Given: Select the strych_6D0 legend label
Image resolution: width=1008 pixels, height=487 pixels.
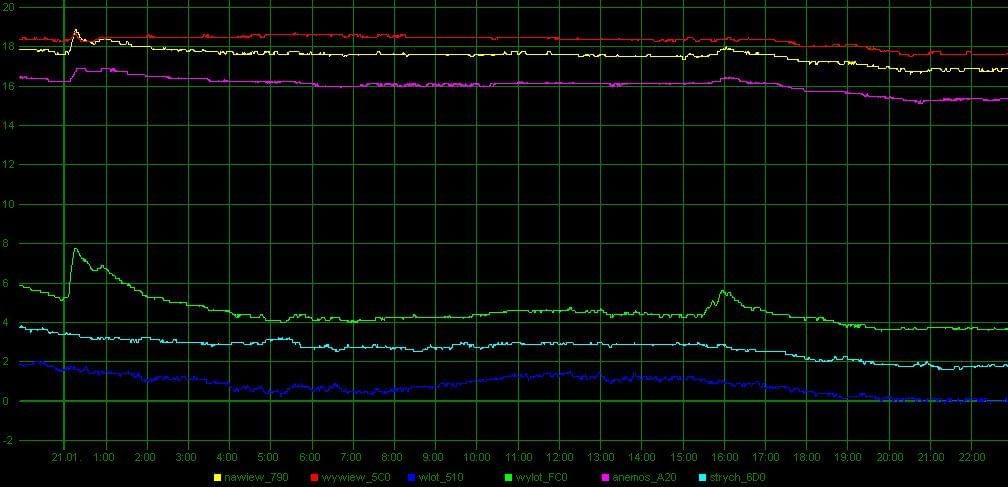Looking at the screenshot, I should (x=738, y=478).
